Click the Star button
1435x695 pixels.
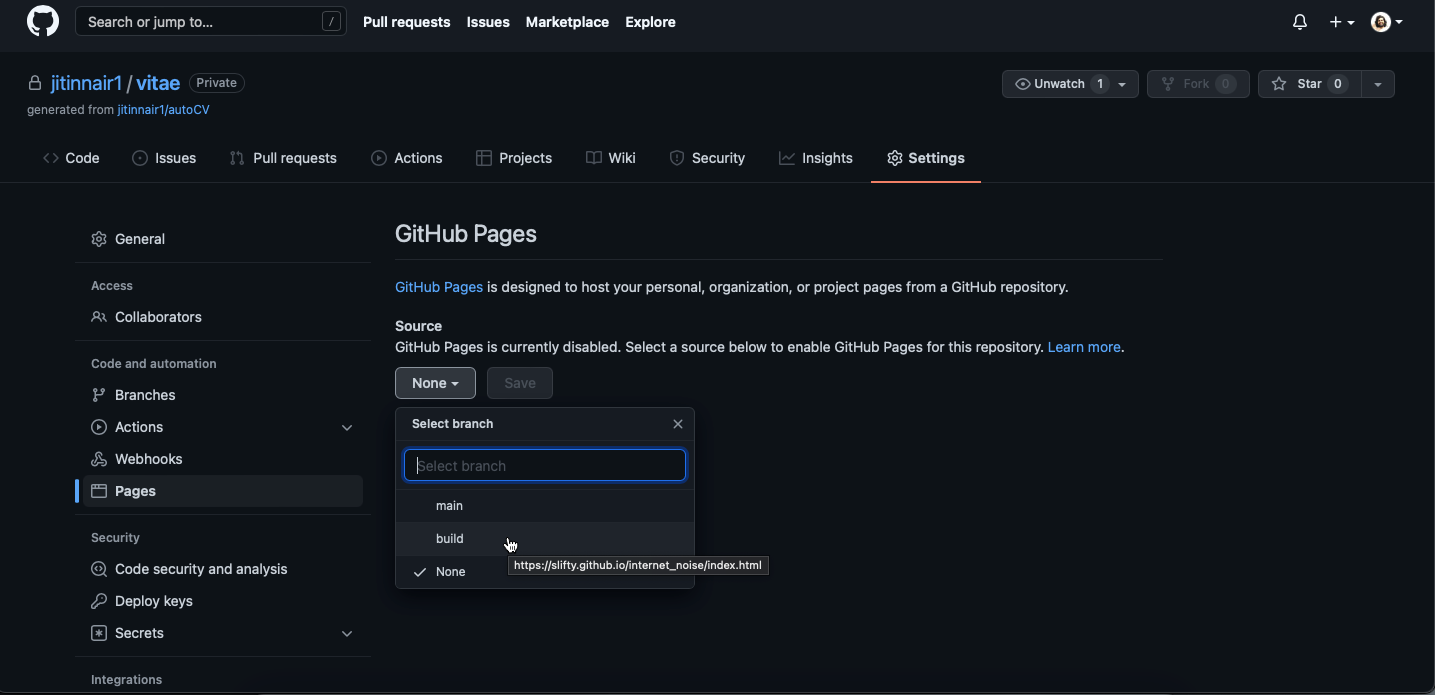[1309, 84]
